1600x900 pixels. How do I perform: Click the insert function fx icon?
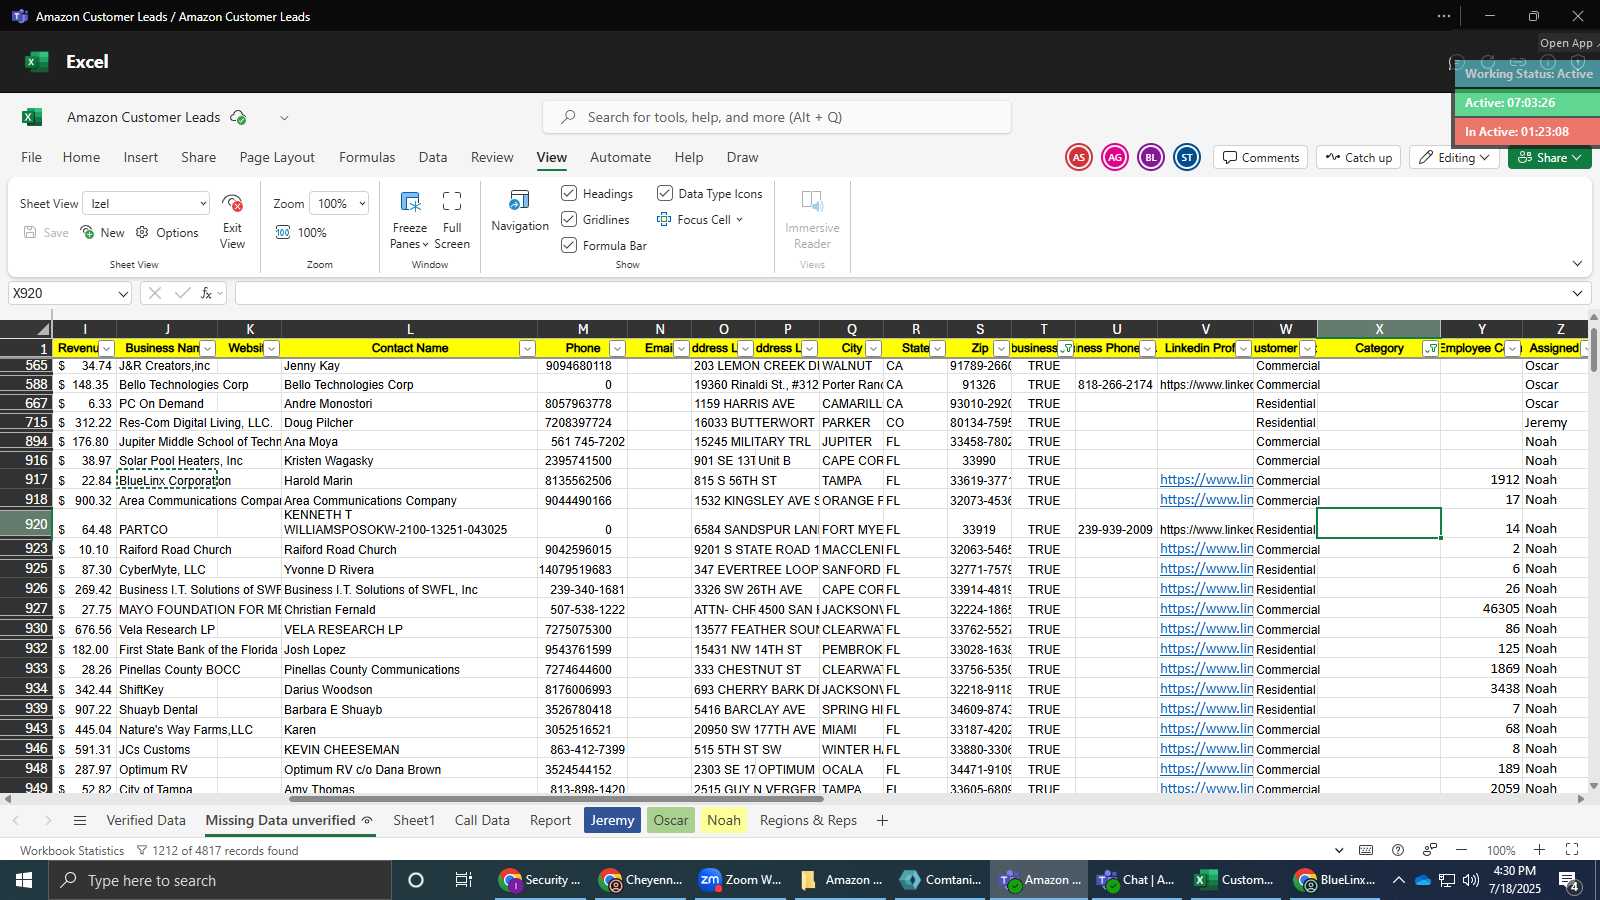(x=207, y=293)
